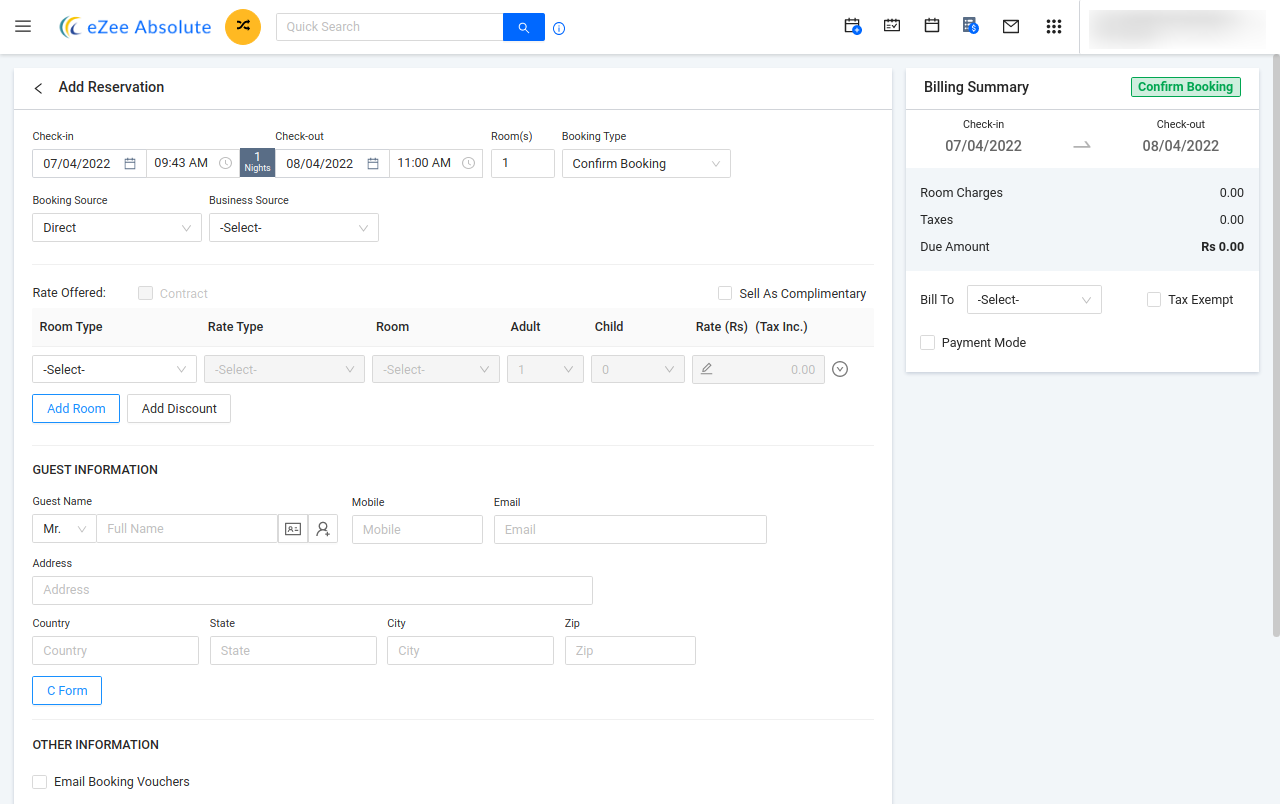Click the scan ID card icon
This screenshot has width=1280, height=804.
point(292,528)
